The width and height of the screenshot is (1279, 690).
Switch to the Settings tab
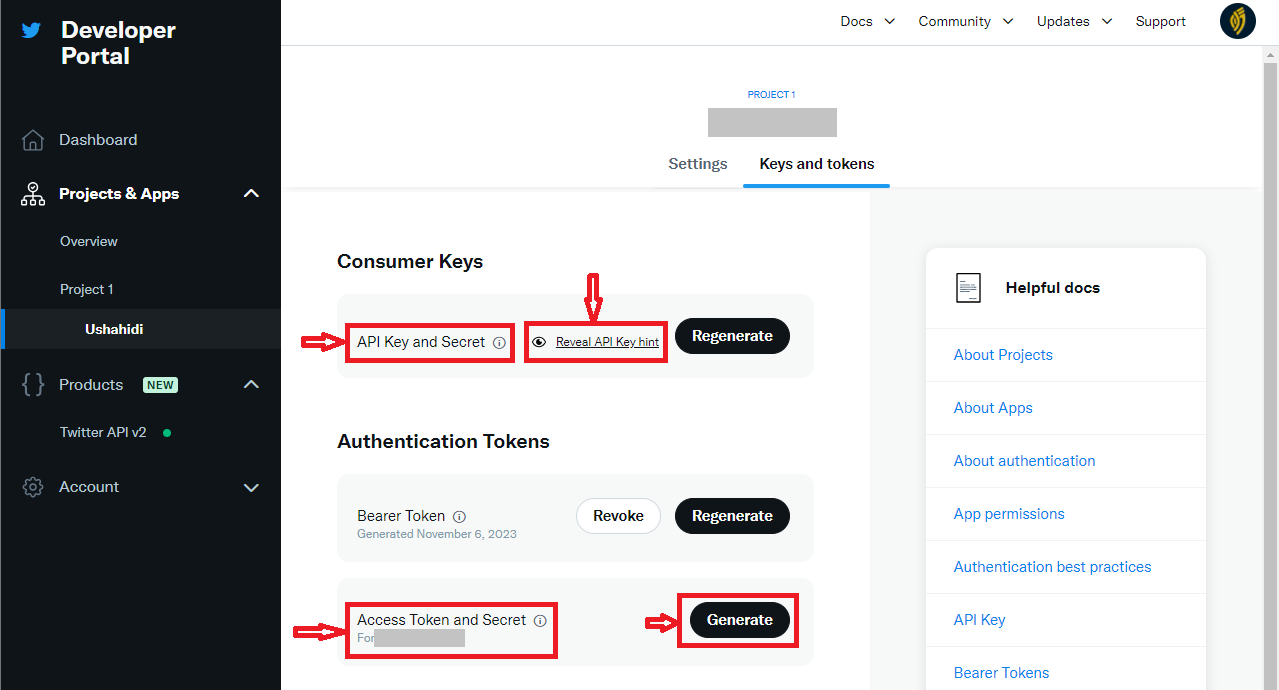[697, 164]
